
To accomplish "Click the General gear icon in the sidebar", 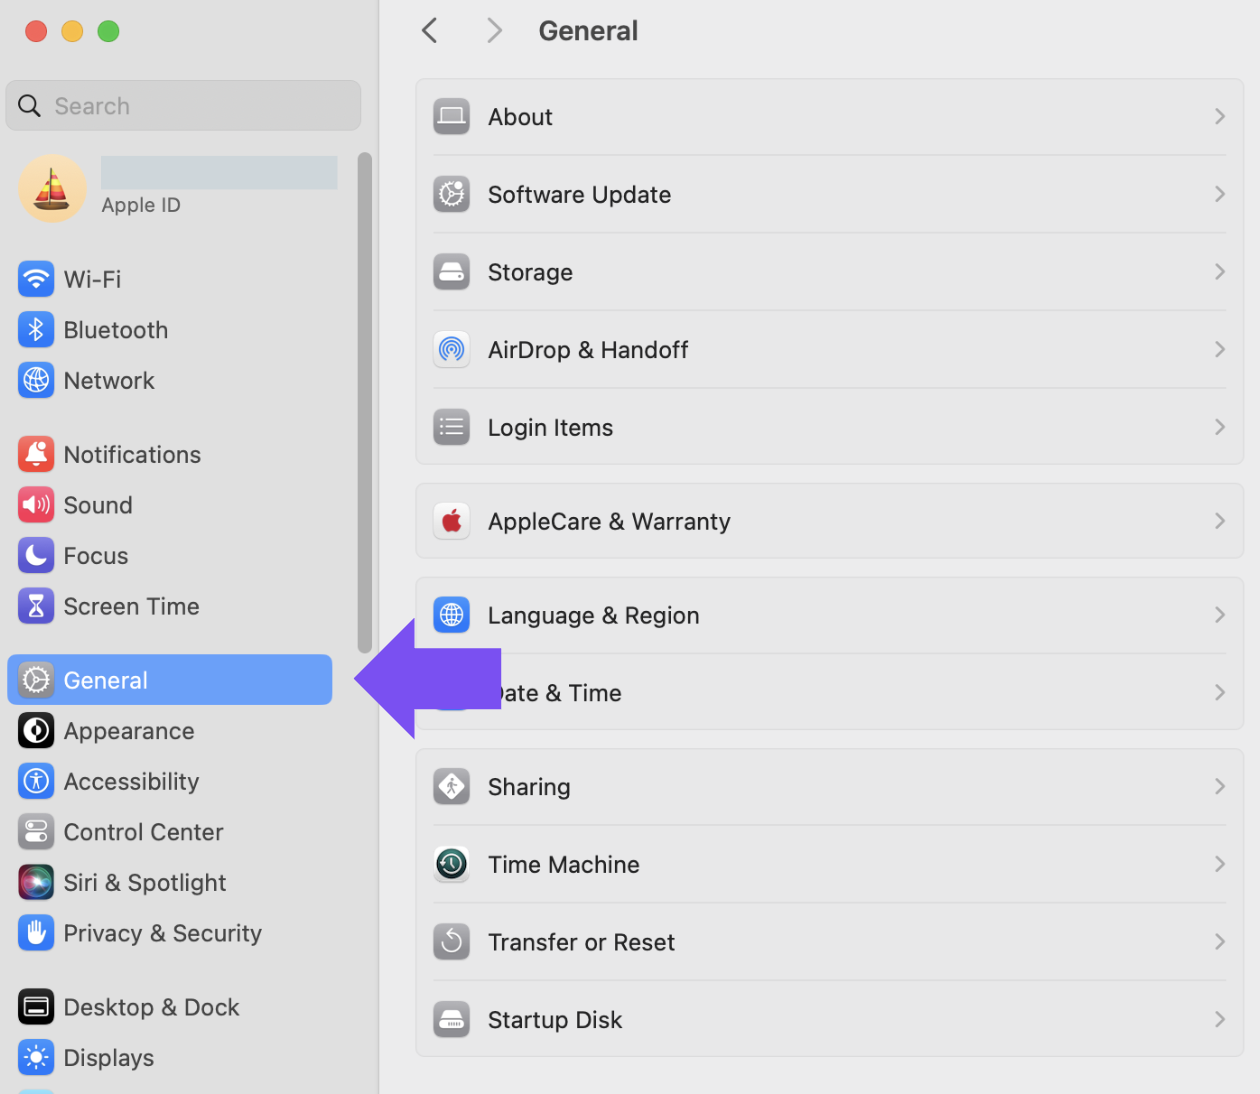I will [36, 680].
